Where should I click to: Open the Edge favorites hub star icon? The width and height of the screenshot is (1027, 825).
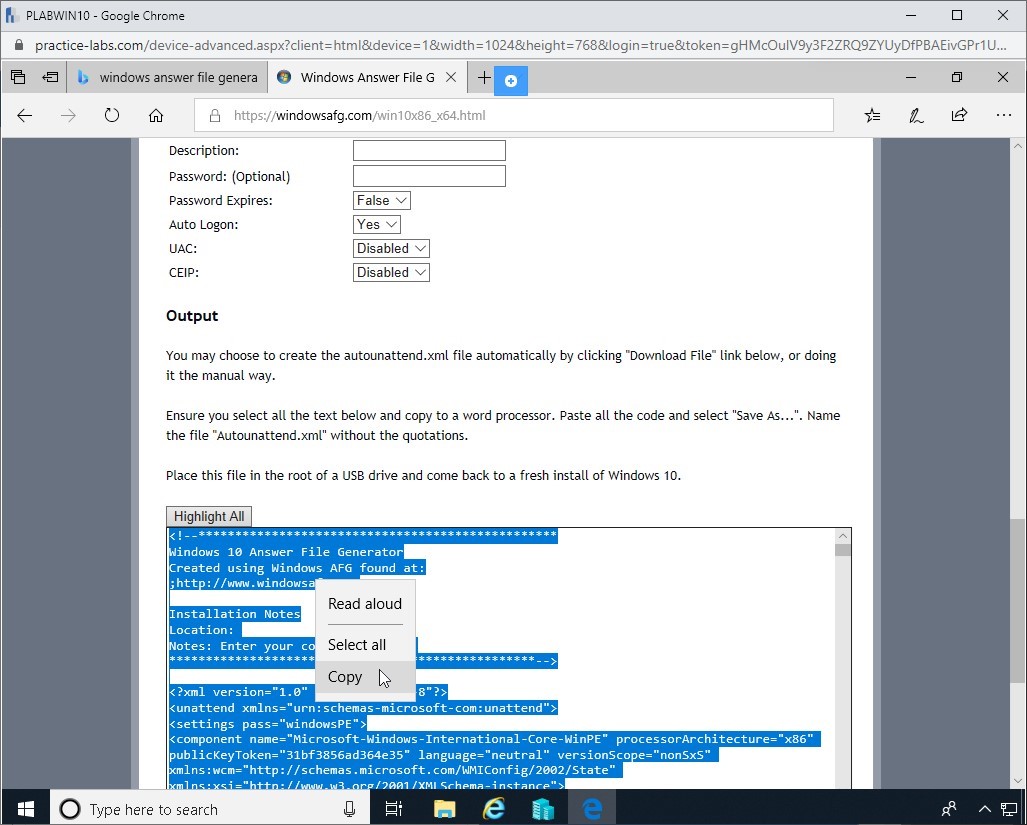(872, 116)
